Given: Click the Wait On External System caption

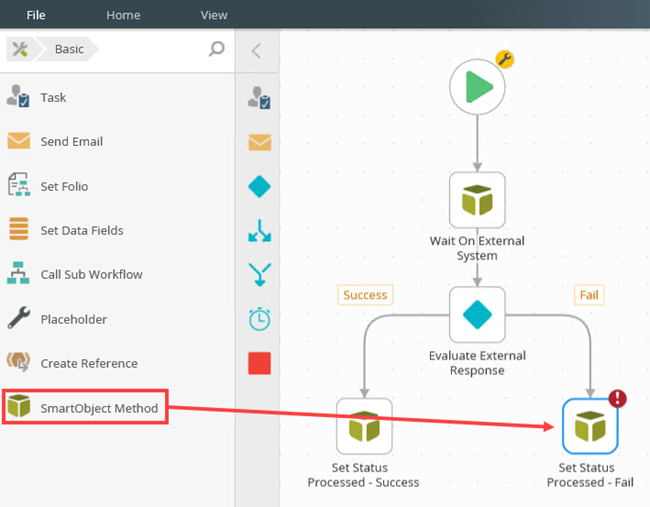Looking at the screenshot, I should click(477, 248).
